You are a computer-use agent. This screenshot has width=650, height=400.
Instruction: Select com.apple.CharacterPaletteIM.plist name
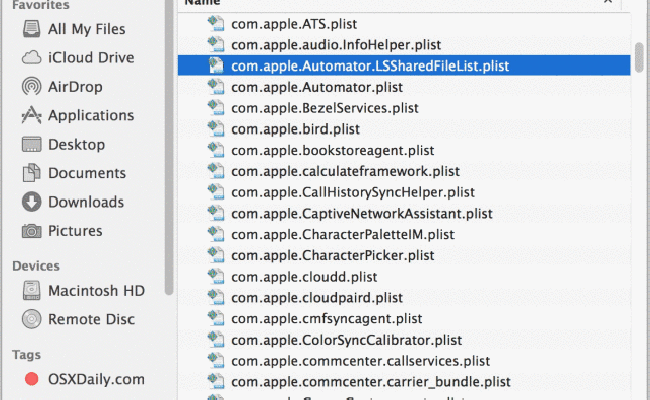(x=343, y=235)
